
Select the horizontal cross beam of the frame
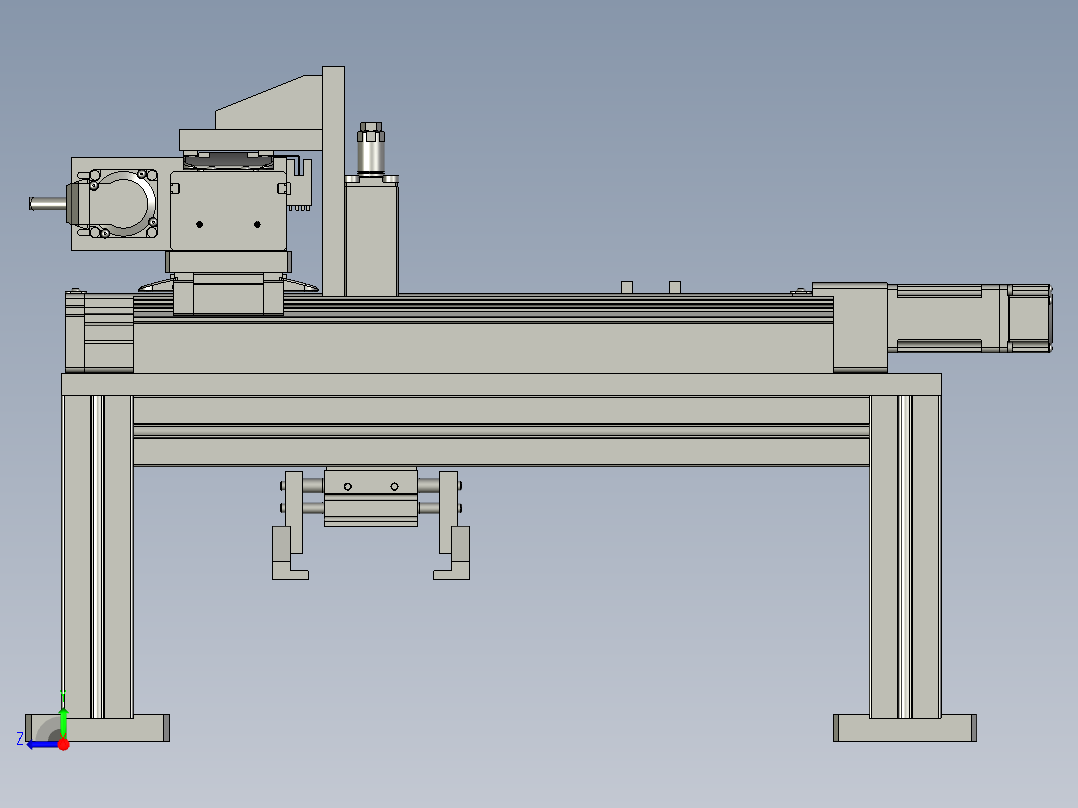[x=501, y=430]
